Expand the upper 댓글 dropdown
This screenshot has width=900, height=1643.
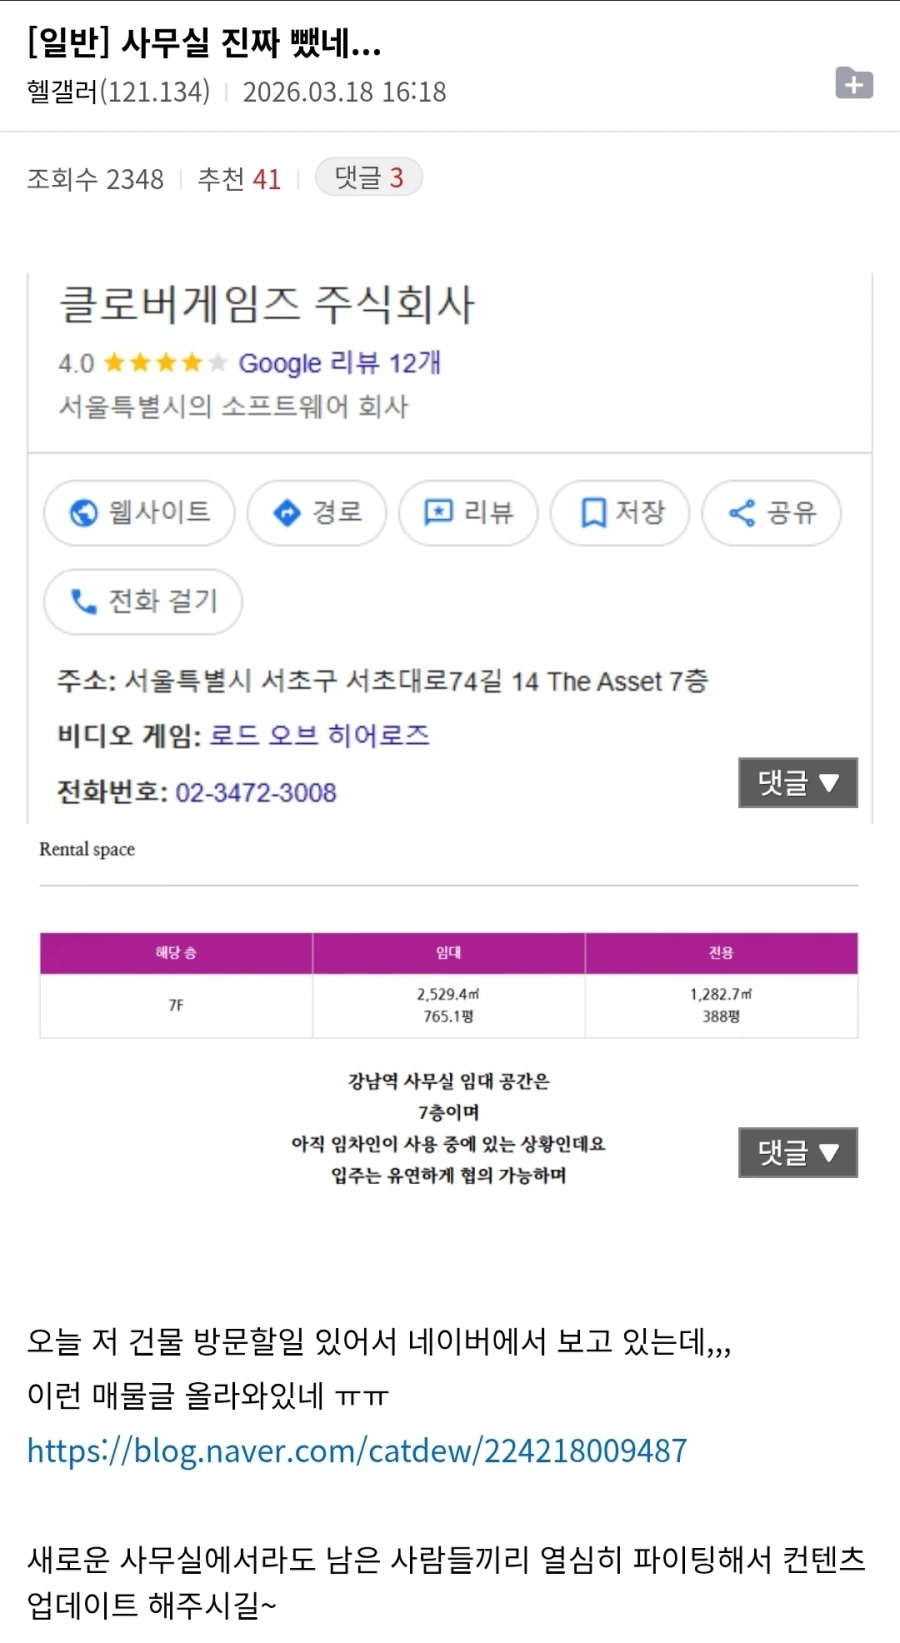pos(797,784)
